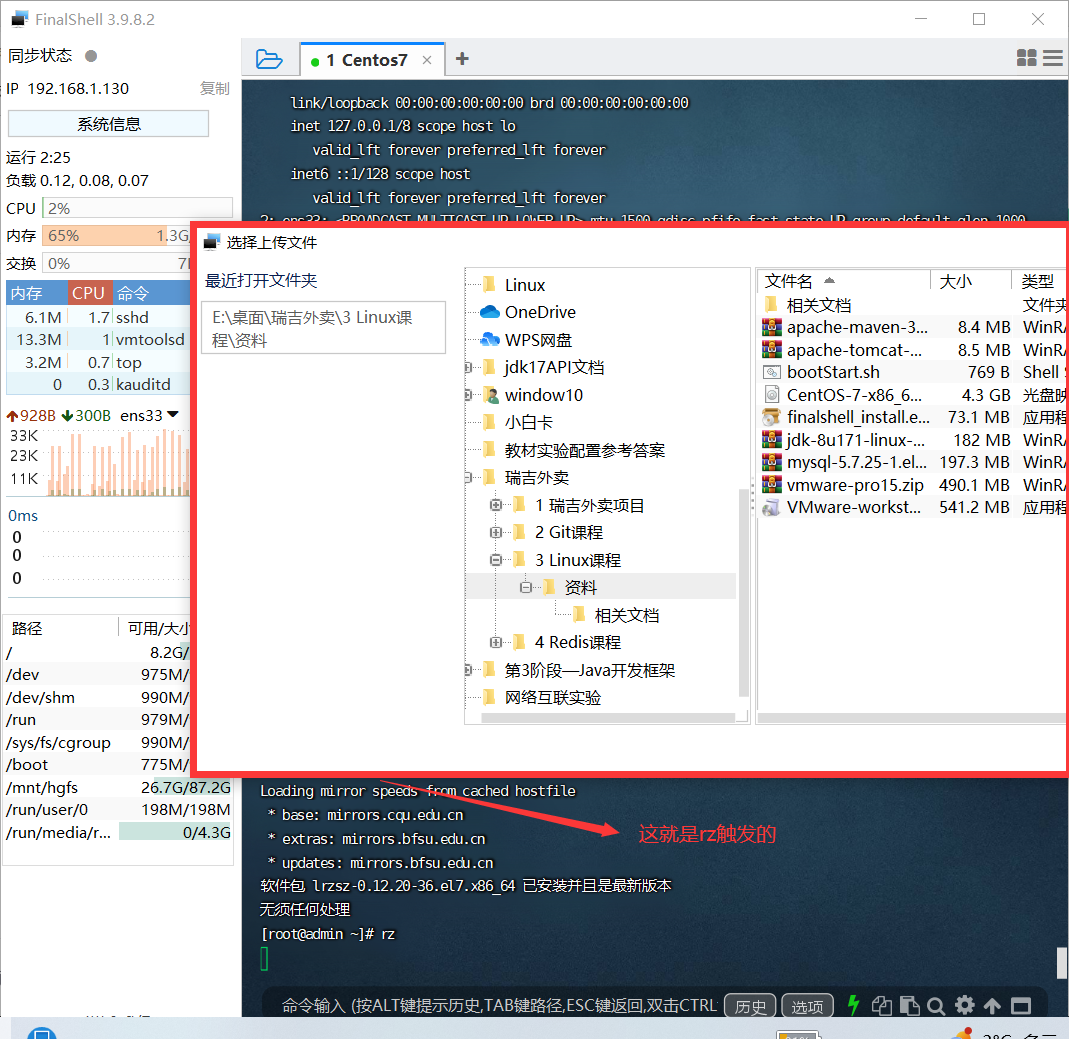Viewport: 1069px width, 1039px height.
Task: Select the 教材实验配置参考答案 folder
Action: coord(584,450)
